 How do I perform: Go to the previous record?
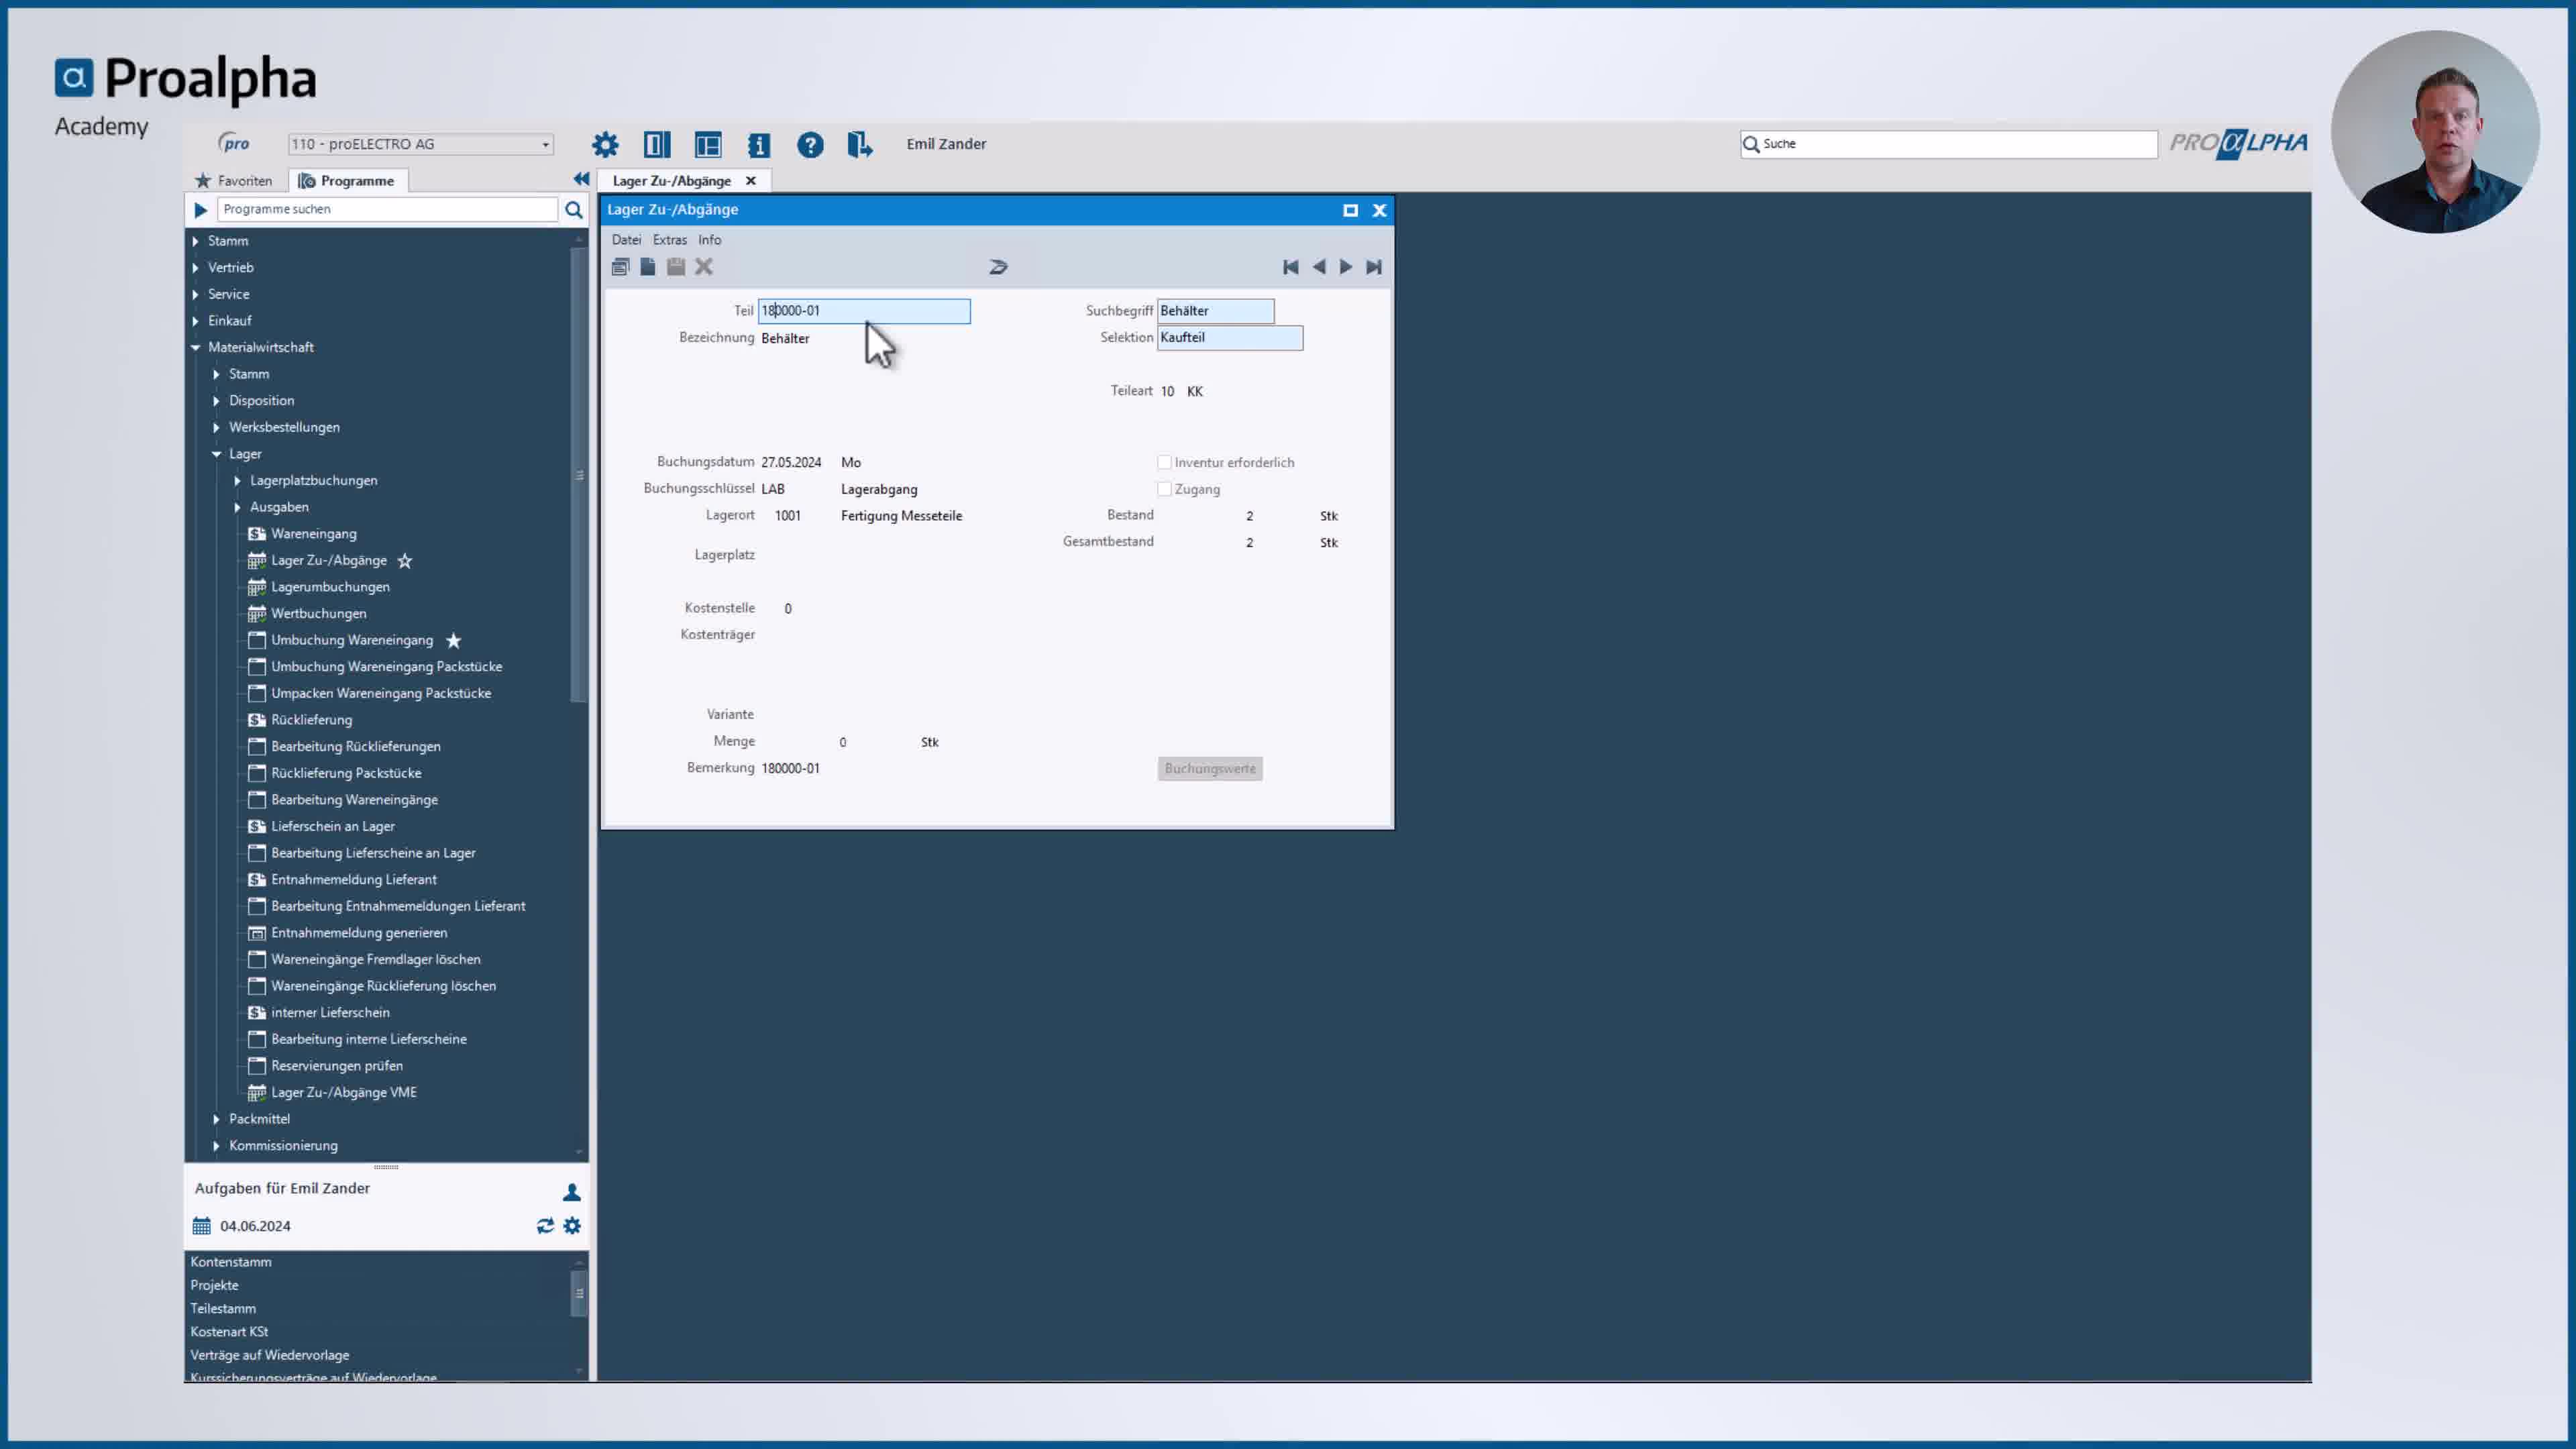tap(1319, 267)
